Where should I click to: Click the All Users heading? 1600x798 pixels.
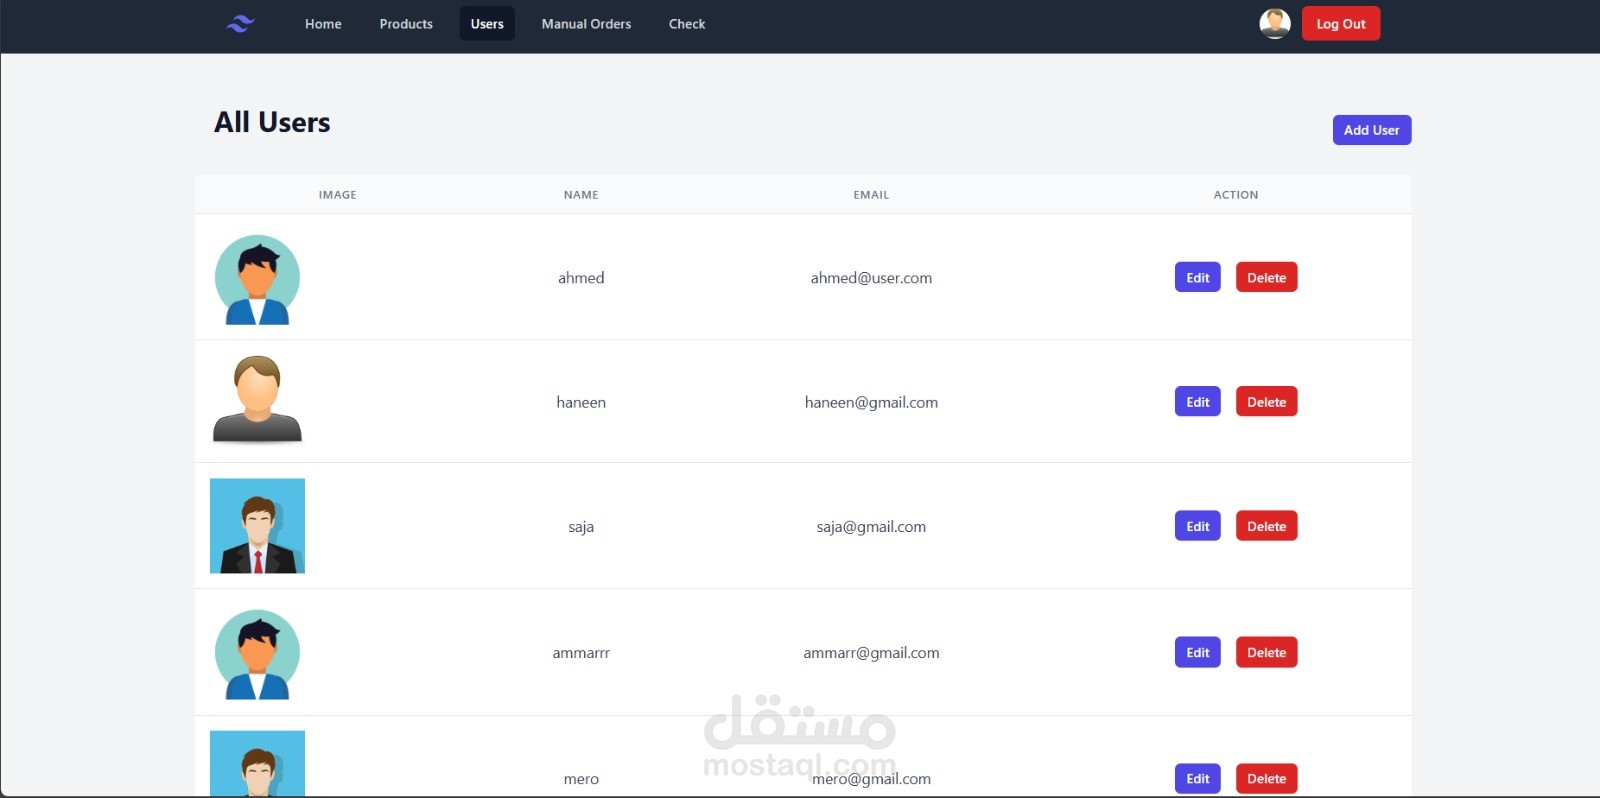coord(272,122)
